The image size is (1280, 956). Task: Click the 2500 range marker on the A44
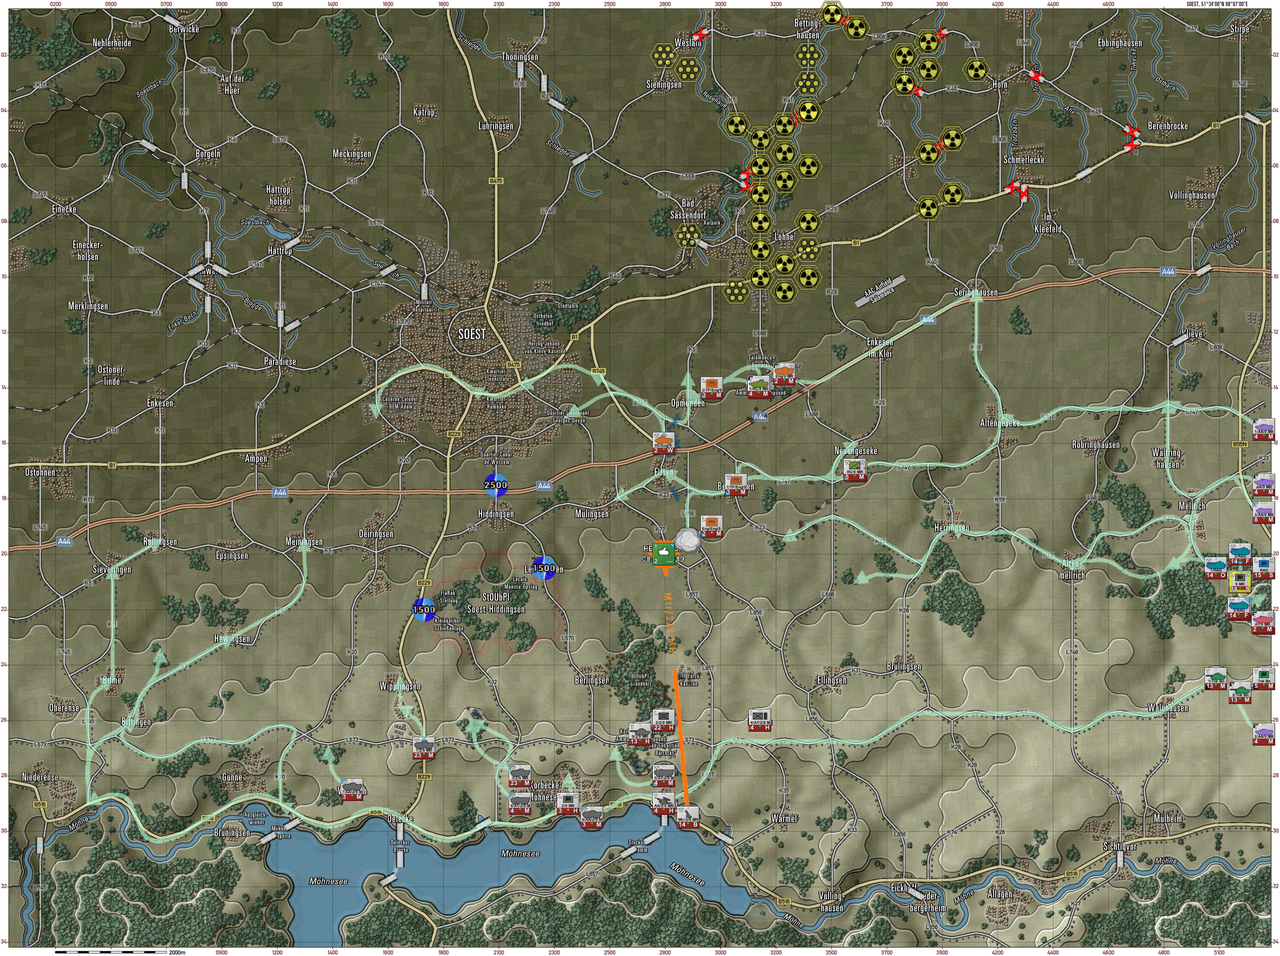click(496, 485)
